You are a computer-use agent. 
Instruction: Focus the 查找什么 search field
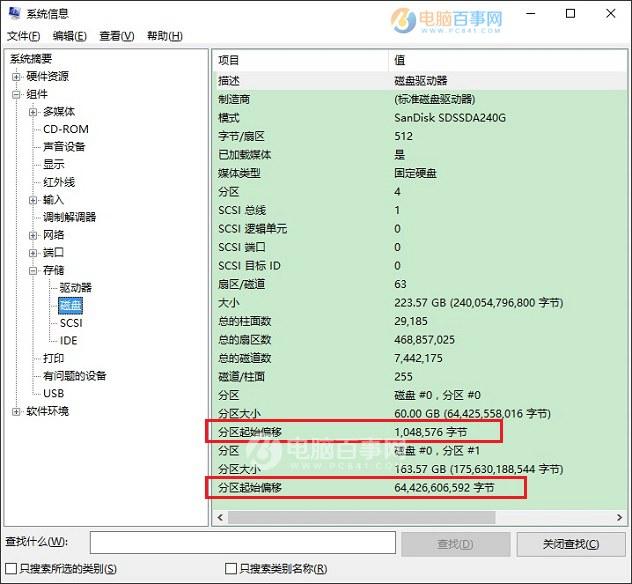(243, 542)
